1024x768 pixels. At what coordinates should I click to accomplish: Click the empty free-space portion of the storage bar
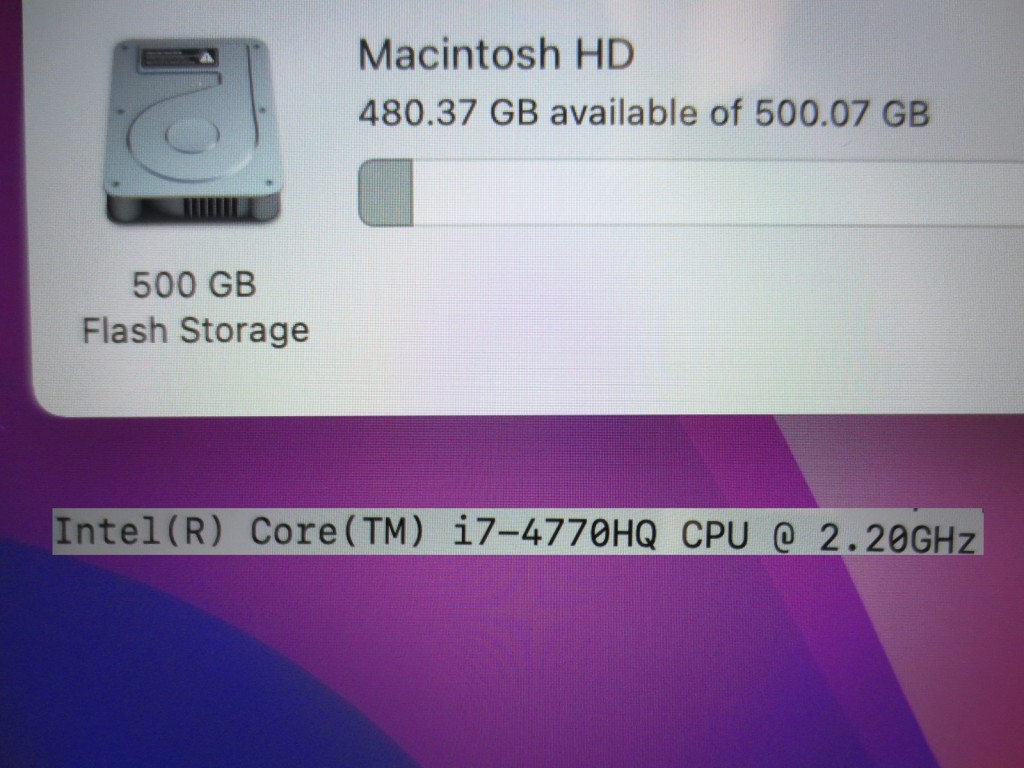(718, 193)
